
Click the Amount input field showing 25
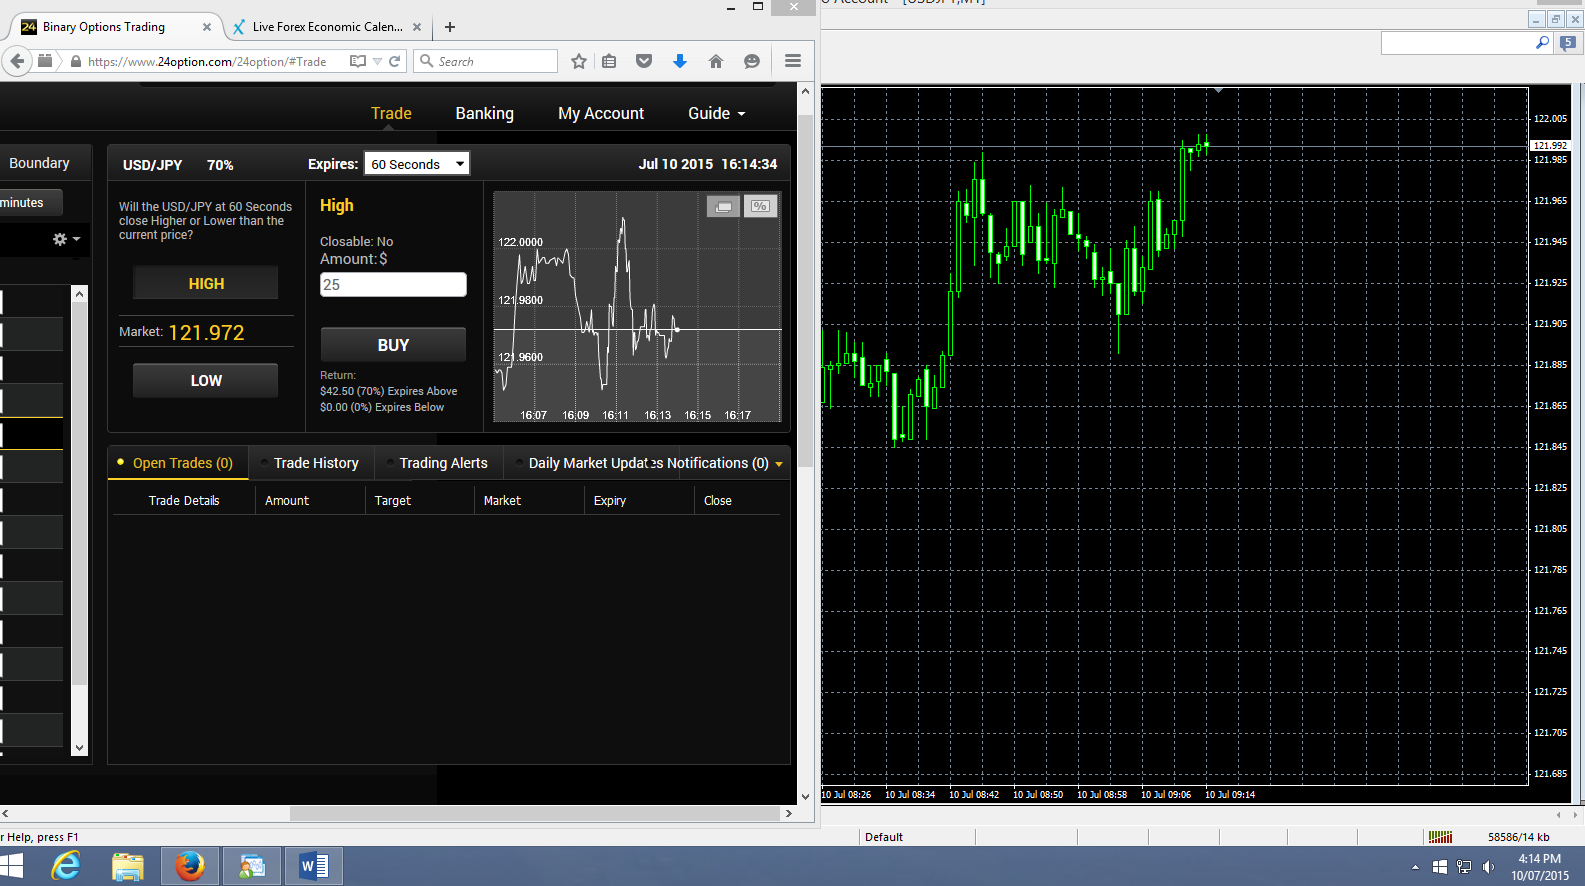point(393,285)
